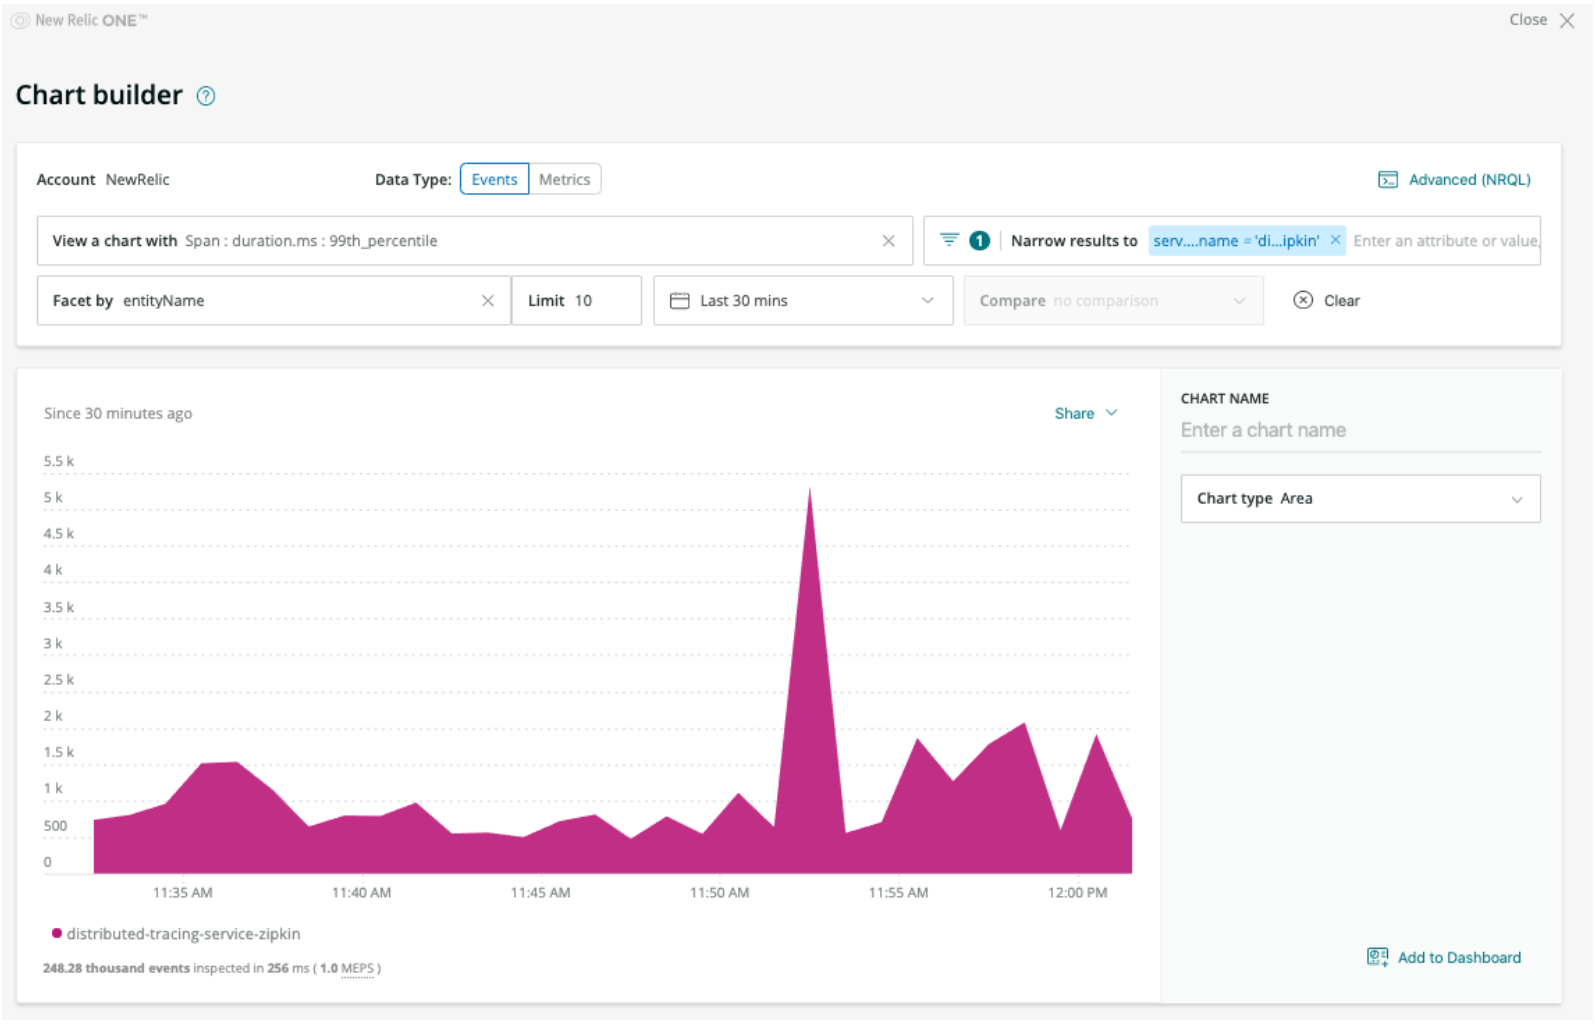Click the 'Enter a chart name' field
Screen dimensions: 1595x1024
[1360, 430]
